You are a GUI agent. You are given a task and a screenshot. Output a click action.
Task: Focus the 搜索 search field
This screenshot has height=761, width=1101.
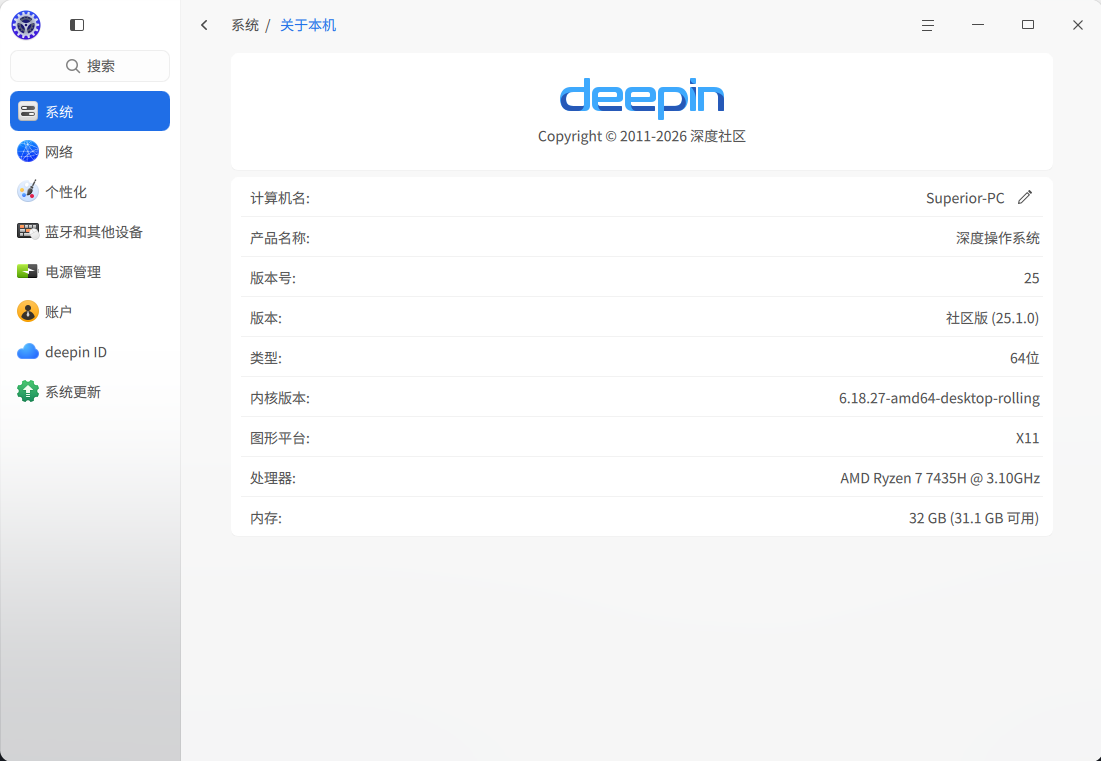click(x=90, y=66)
